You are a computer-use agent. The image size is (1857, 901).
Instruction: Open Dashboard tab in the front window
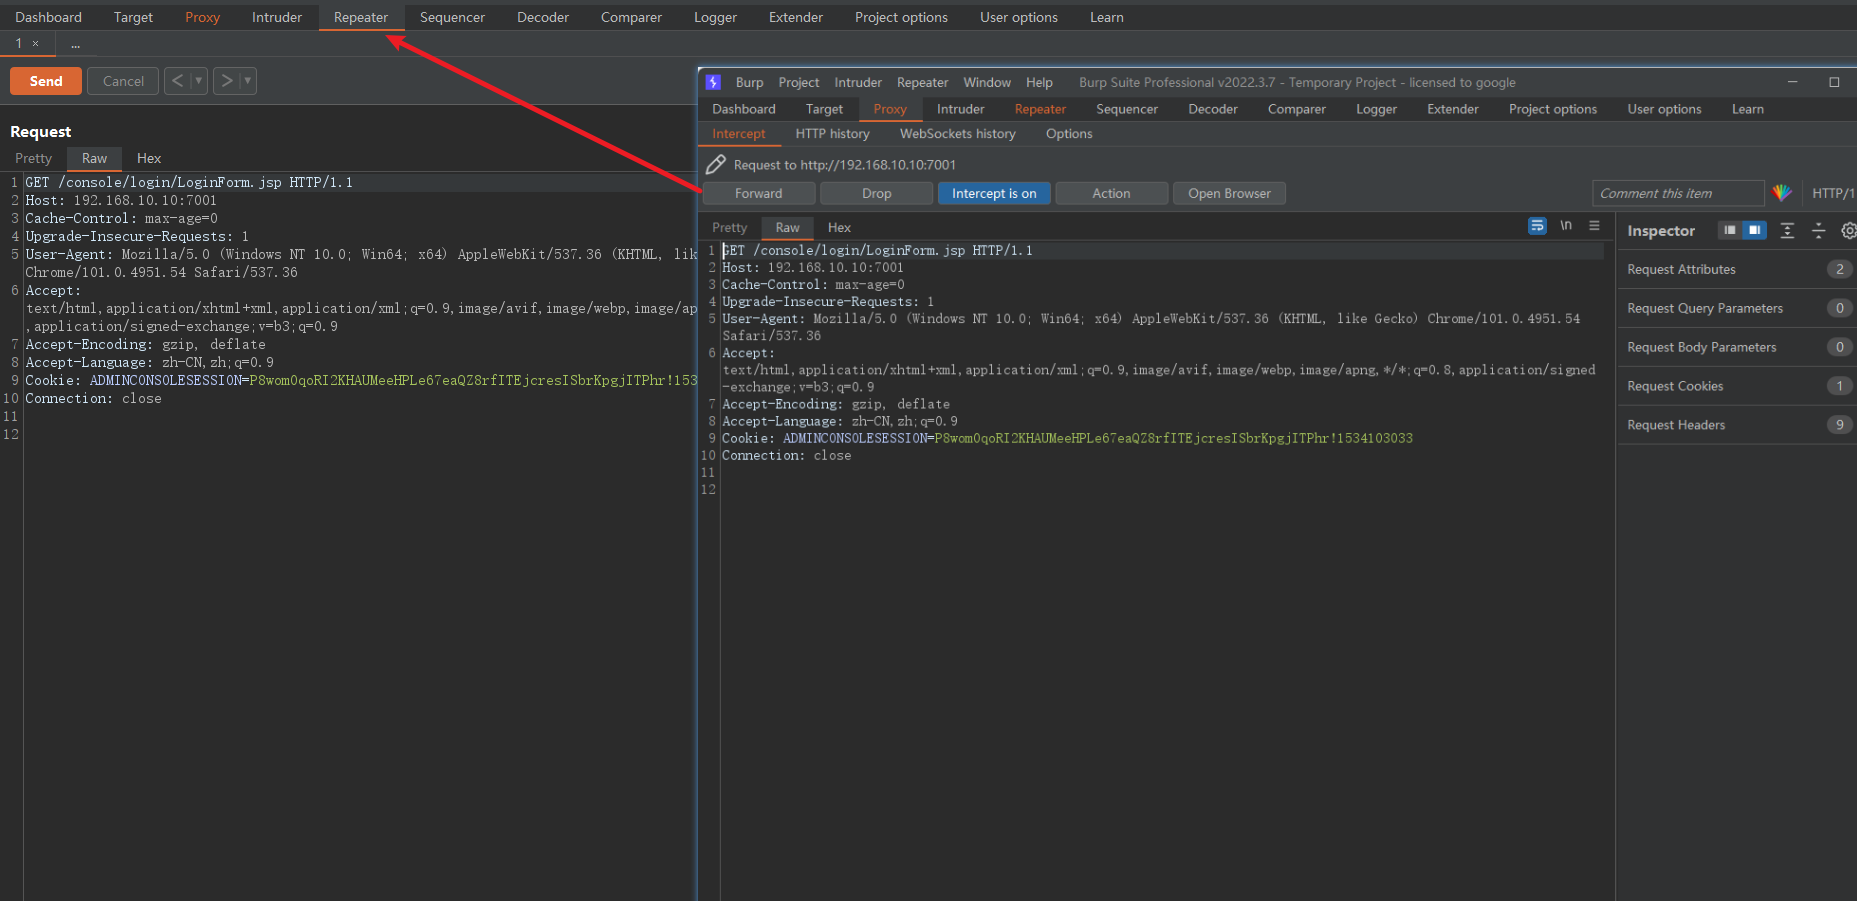743,109
